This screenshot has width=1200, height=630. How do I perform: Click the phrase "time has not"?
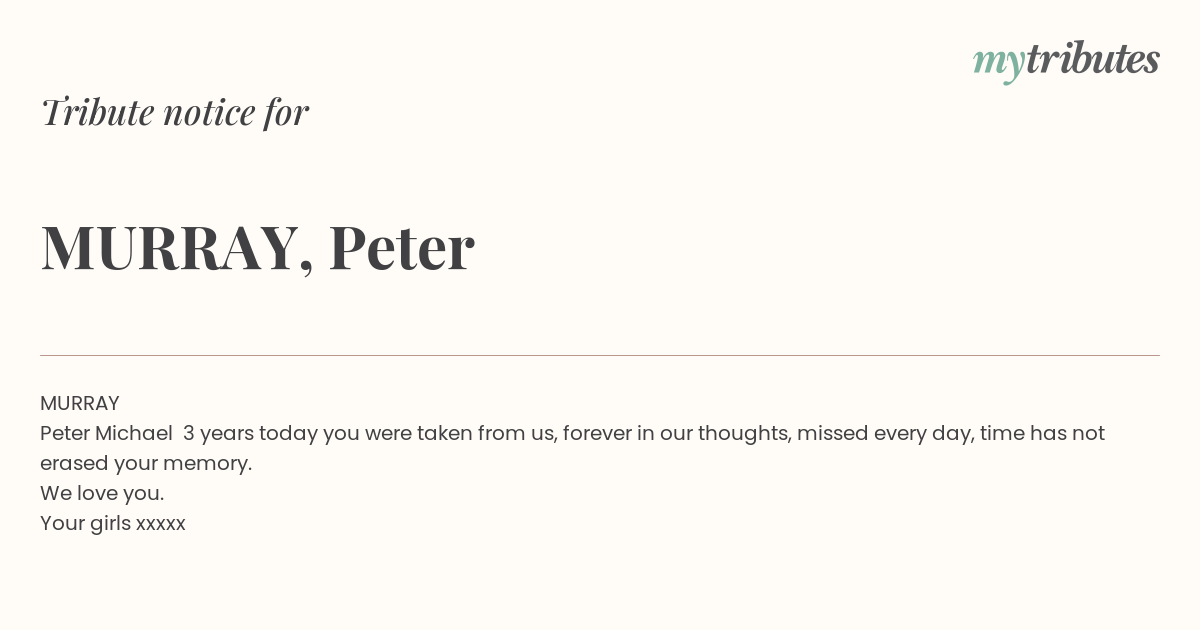coord(1042,433)
